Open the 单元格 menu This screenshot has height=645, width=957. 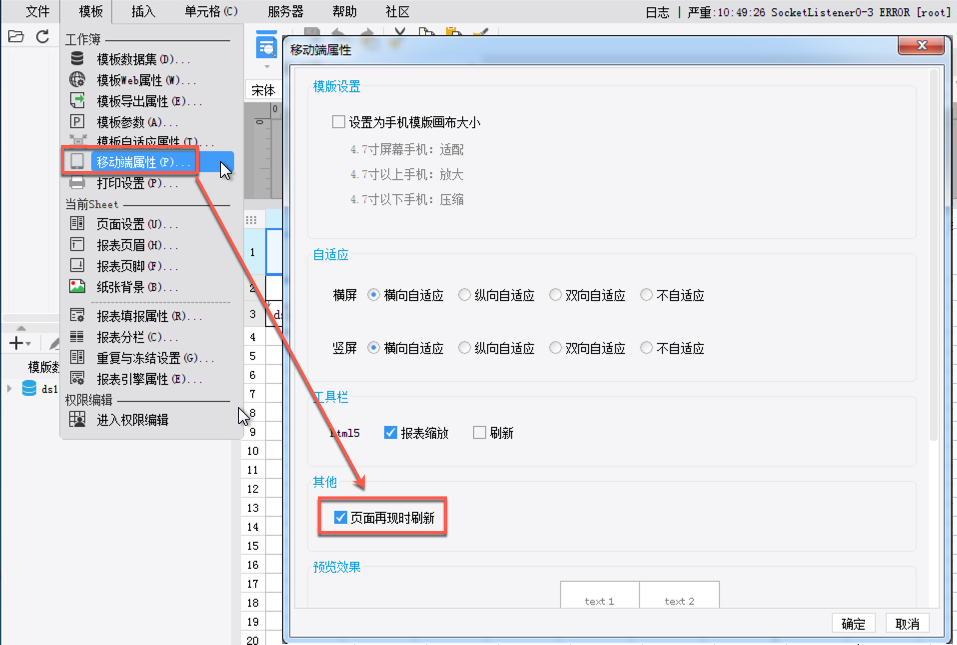point(211,12)
